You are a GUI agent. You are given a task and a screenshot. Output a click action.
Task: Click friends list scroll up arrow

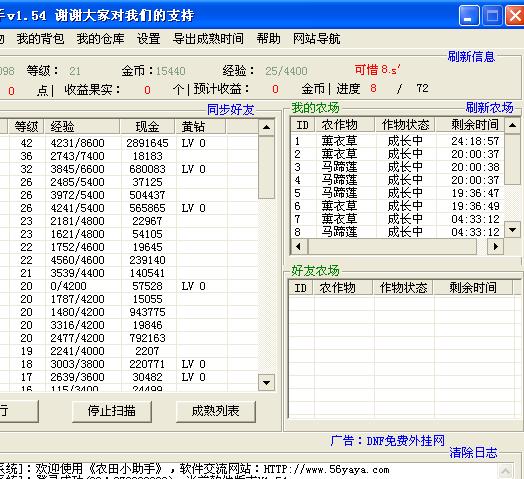click(266, 127)
